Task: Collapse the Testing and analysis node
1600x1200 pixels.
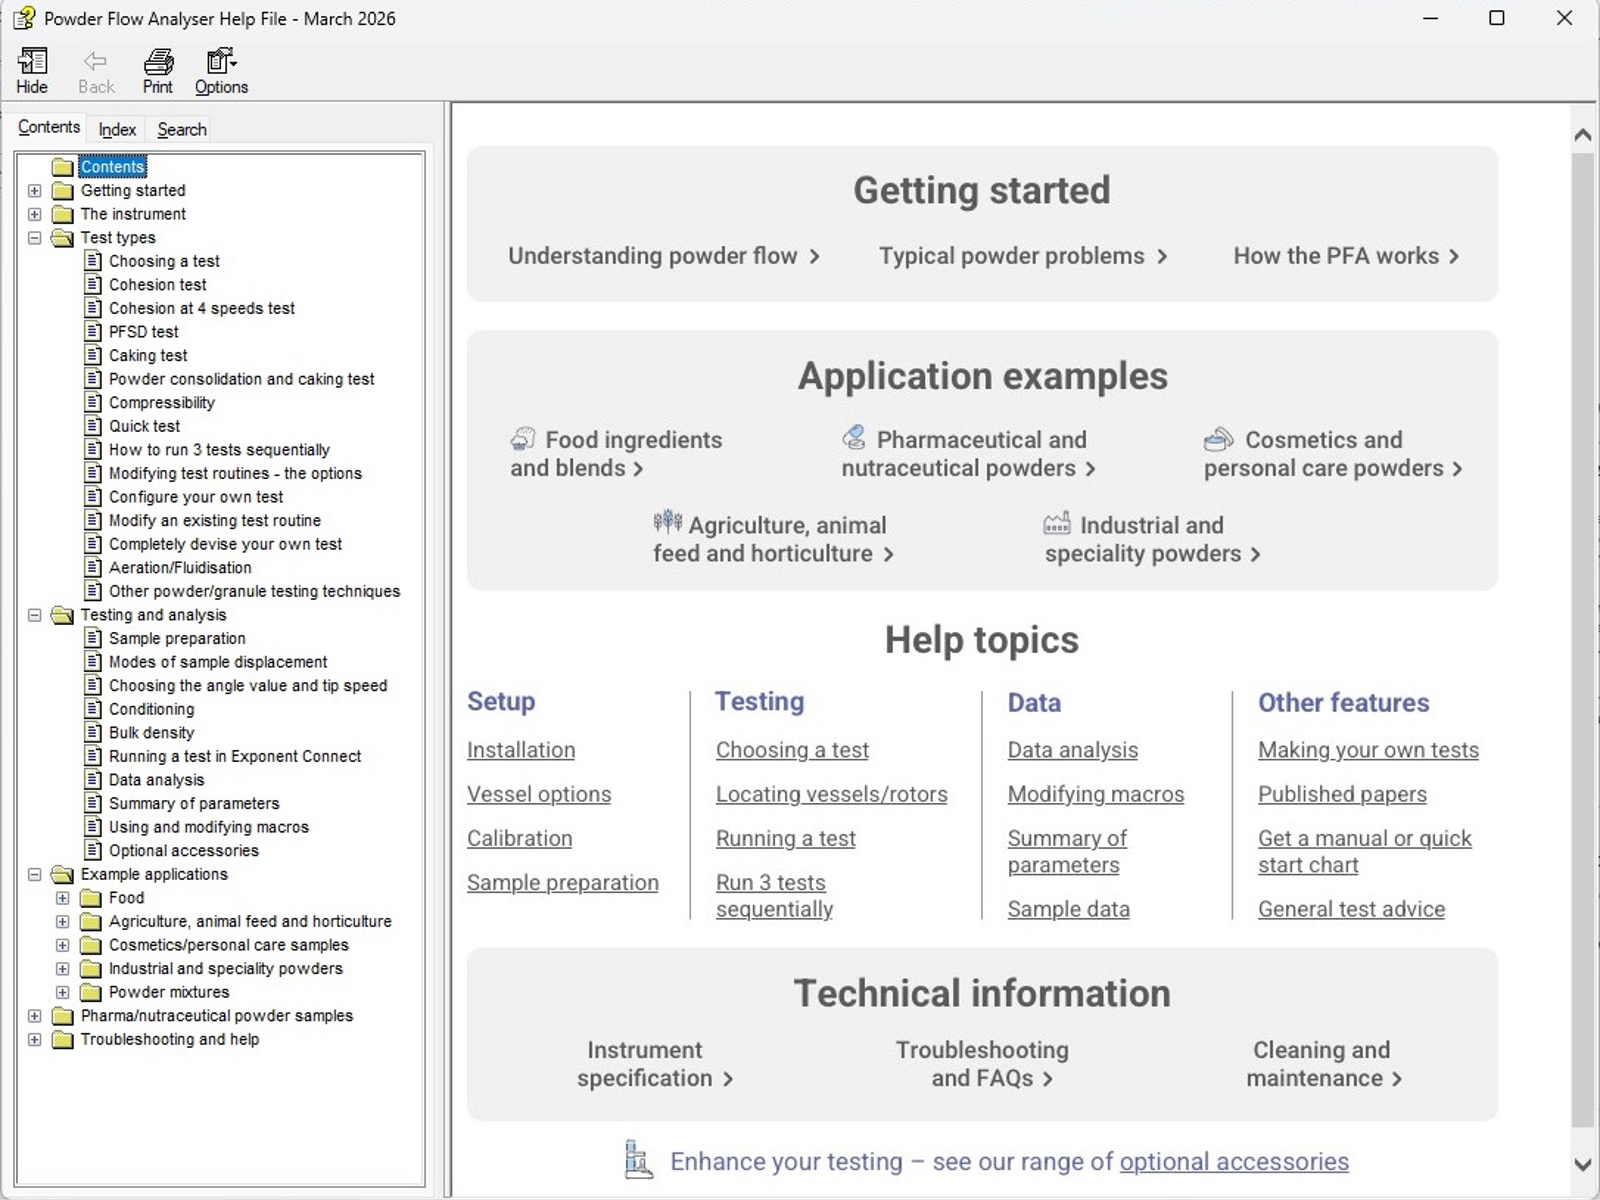Action: point(35,615)
